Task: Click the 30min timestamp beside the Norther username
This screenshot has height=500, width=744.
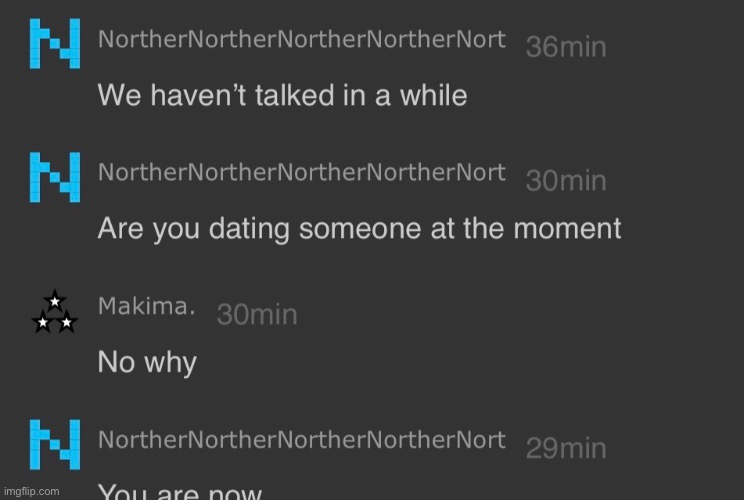Action: (x=566, y=180)
